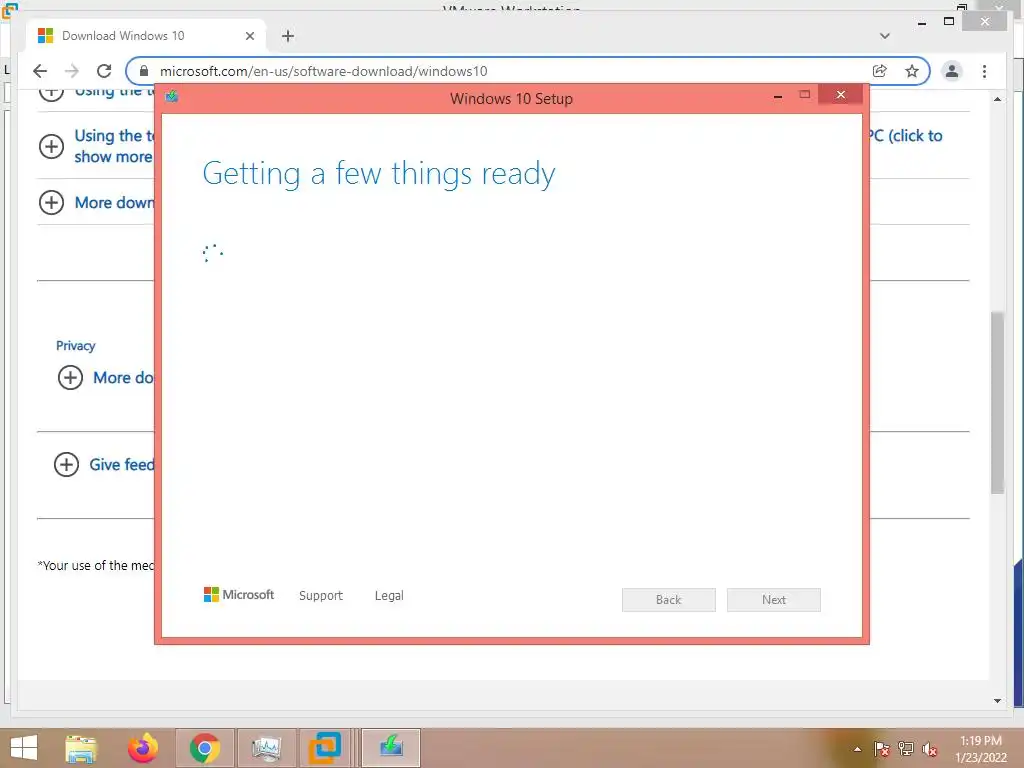Click the forward navigation arrow in Chrome
The image size is (1024, 768).
pyautogui.click(x=72, y=71)
